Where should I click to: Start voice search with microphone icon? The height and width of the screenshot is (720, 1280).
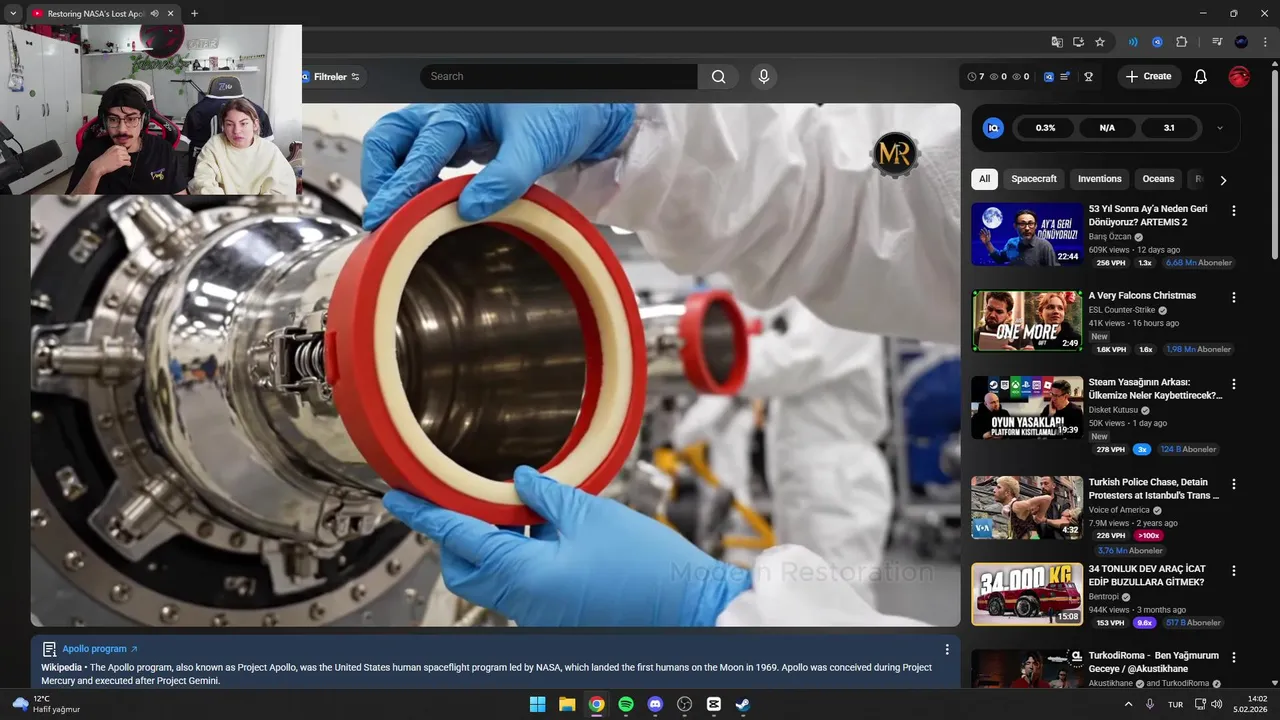coord(764,76)
